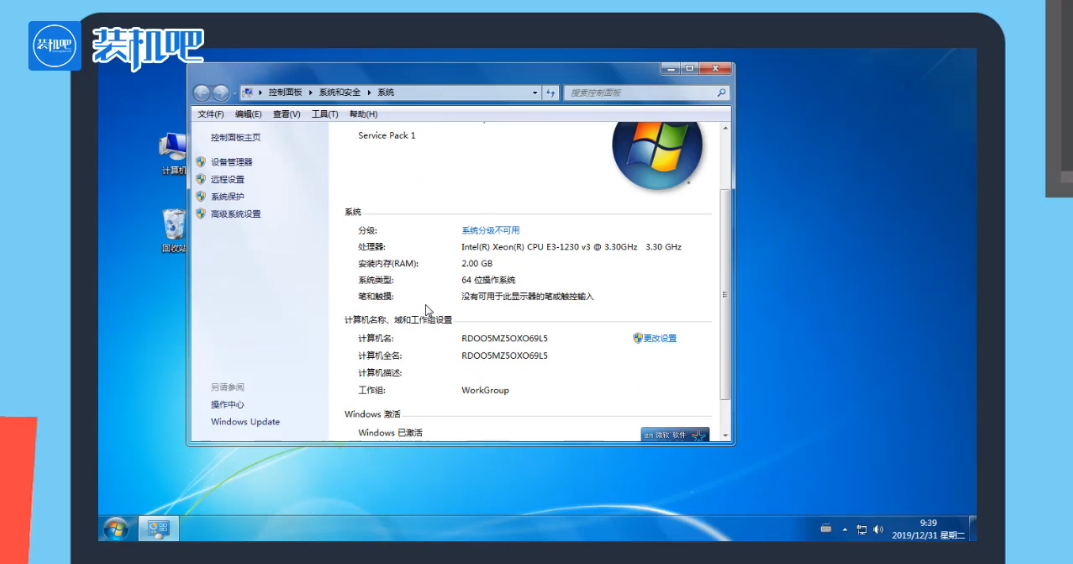Click the installed memory value 2.00 GB

click(477, 264)
